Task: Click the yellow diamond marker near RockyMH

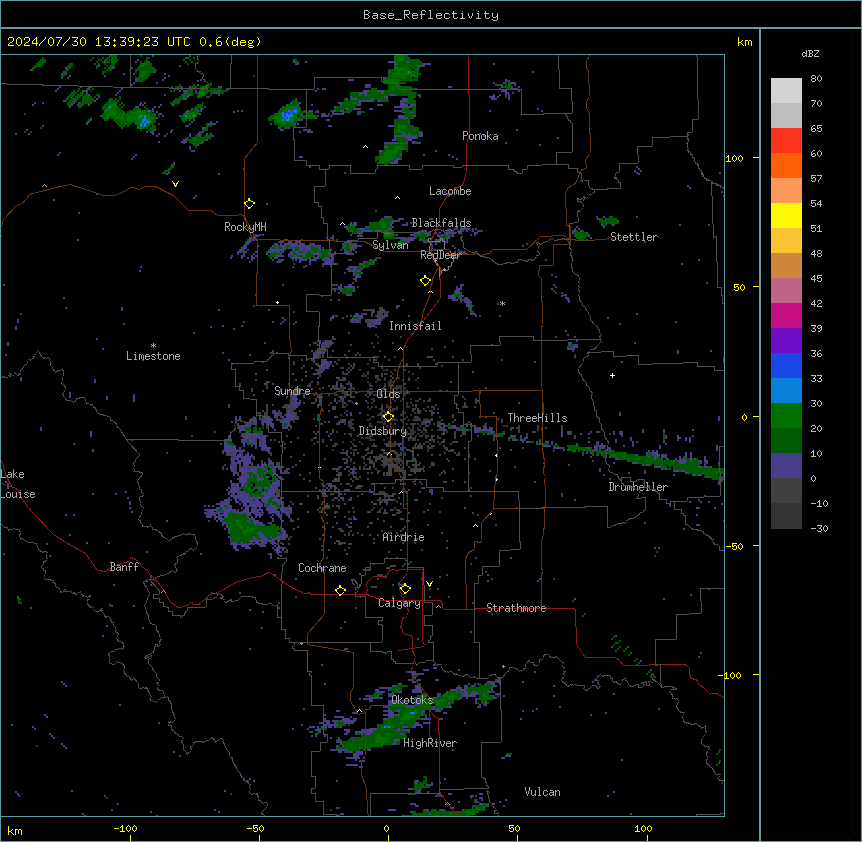Action: click(x=250, y=204)
